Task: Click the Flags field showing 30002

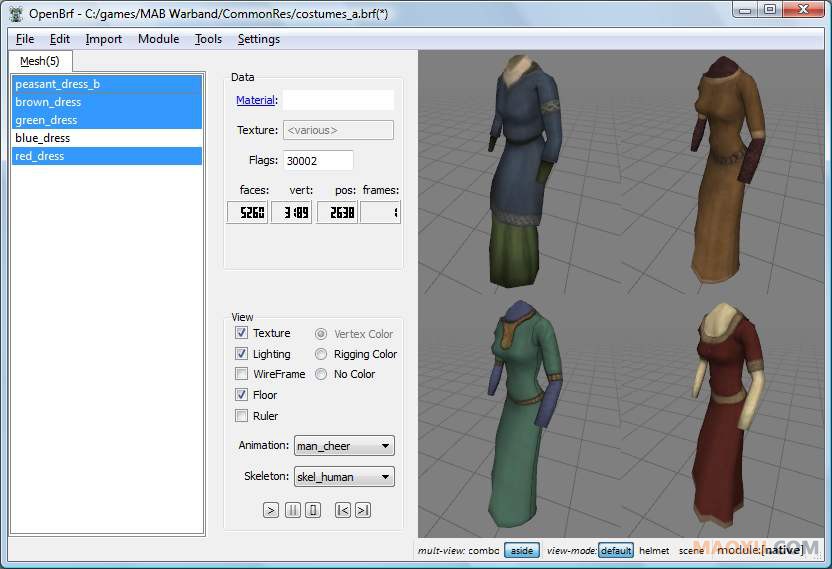Action: 318,160
